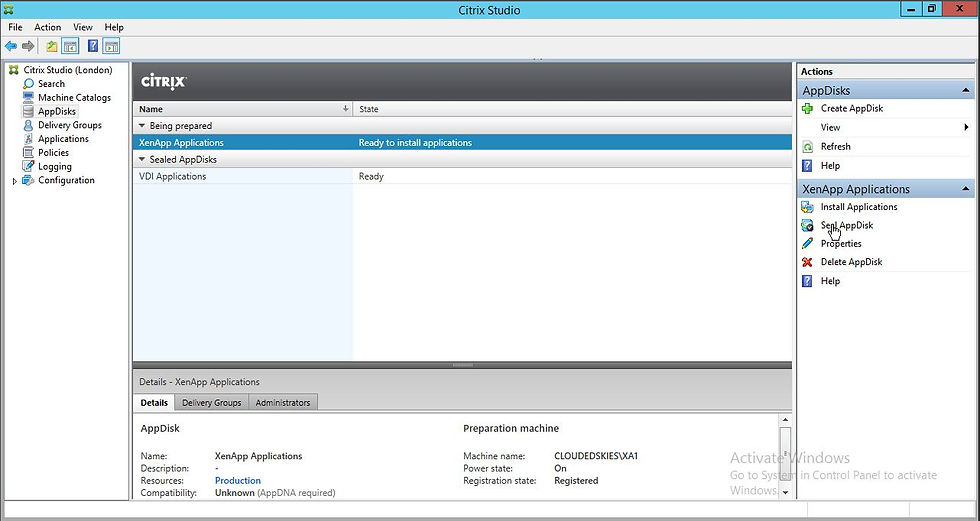Click the Help icon under XenApp Applications actions
This screenshot has width=980, height=521.
coord(808,281)
